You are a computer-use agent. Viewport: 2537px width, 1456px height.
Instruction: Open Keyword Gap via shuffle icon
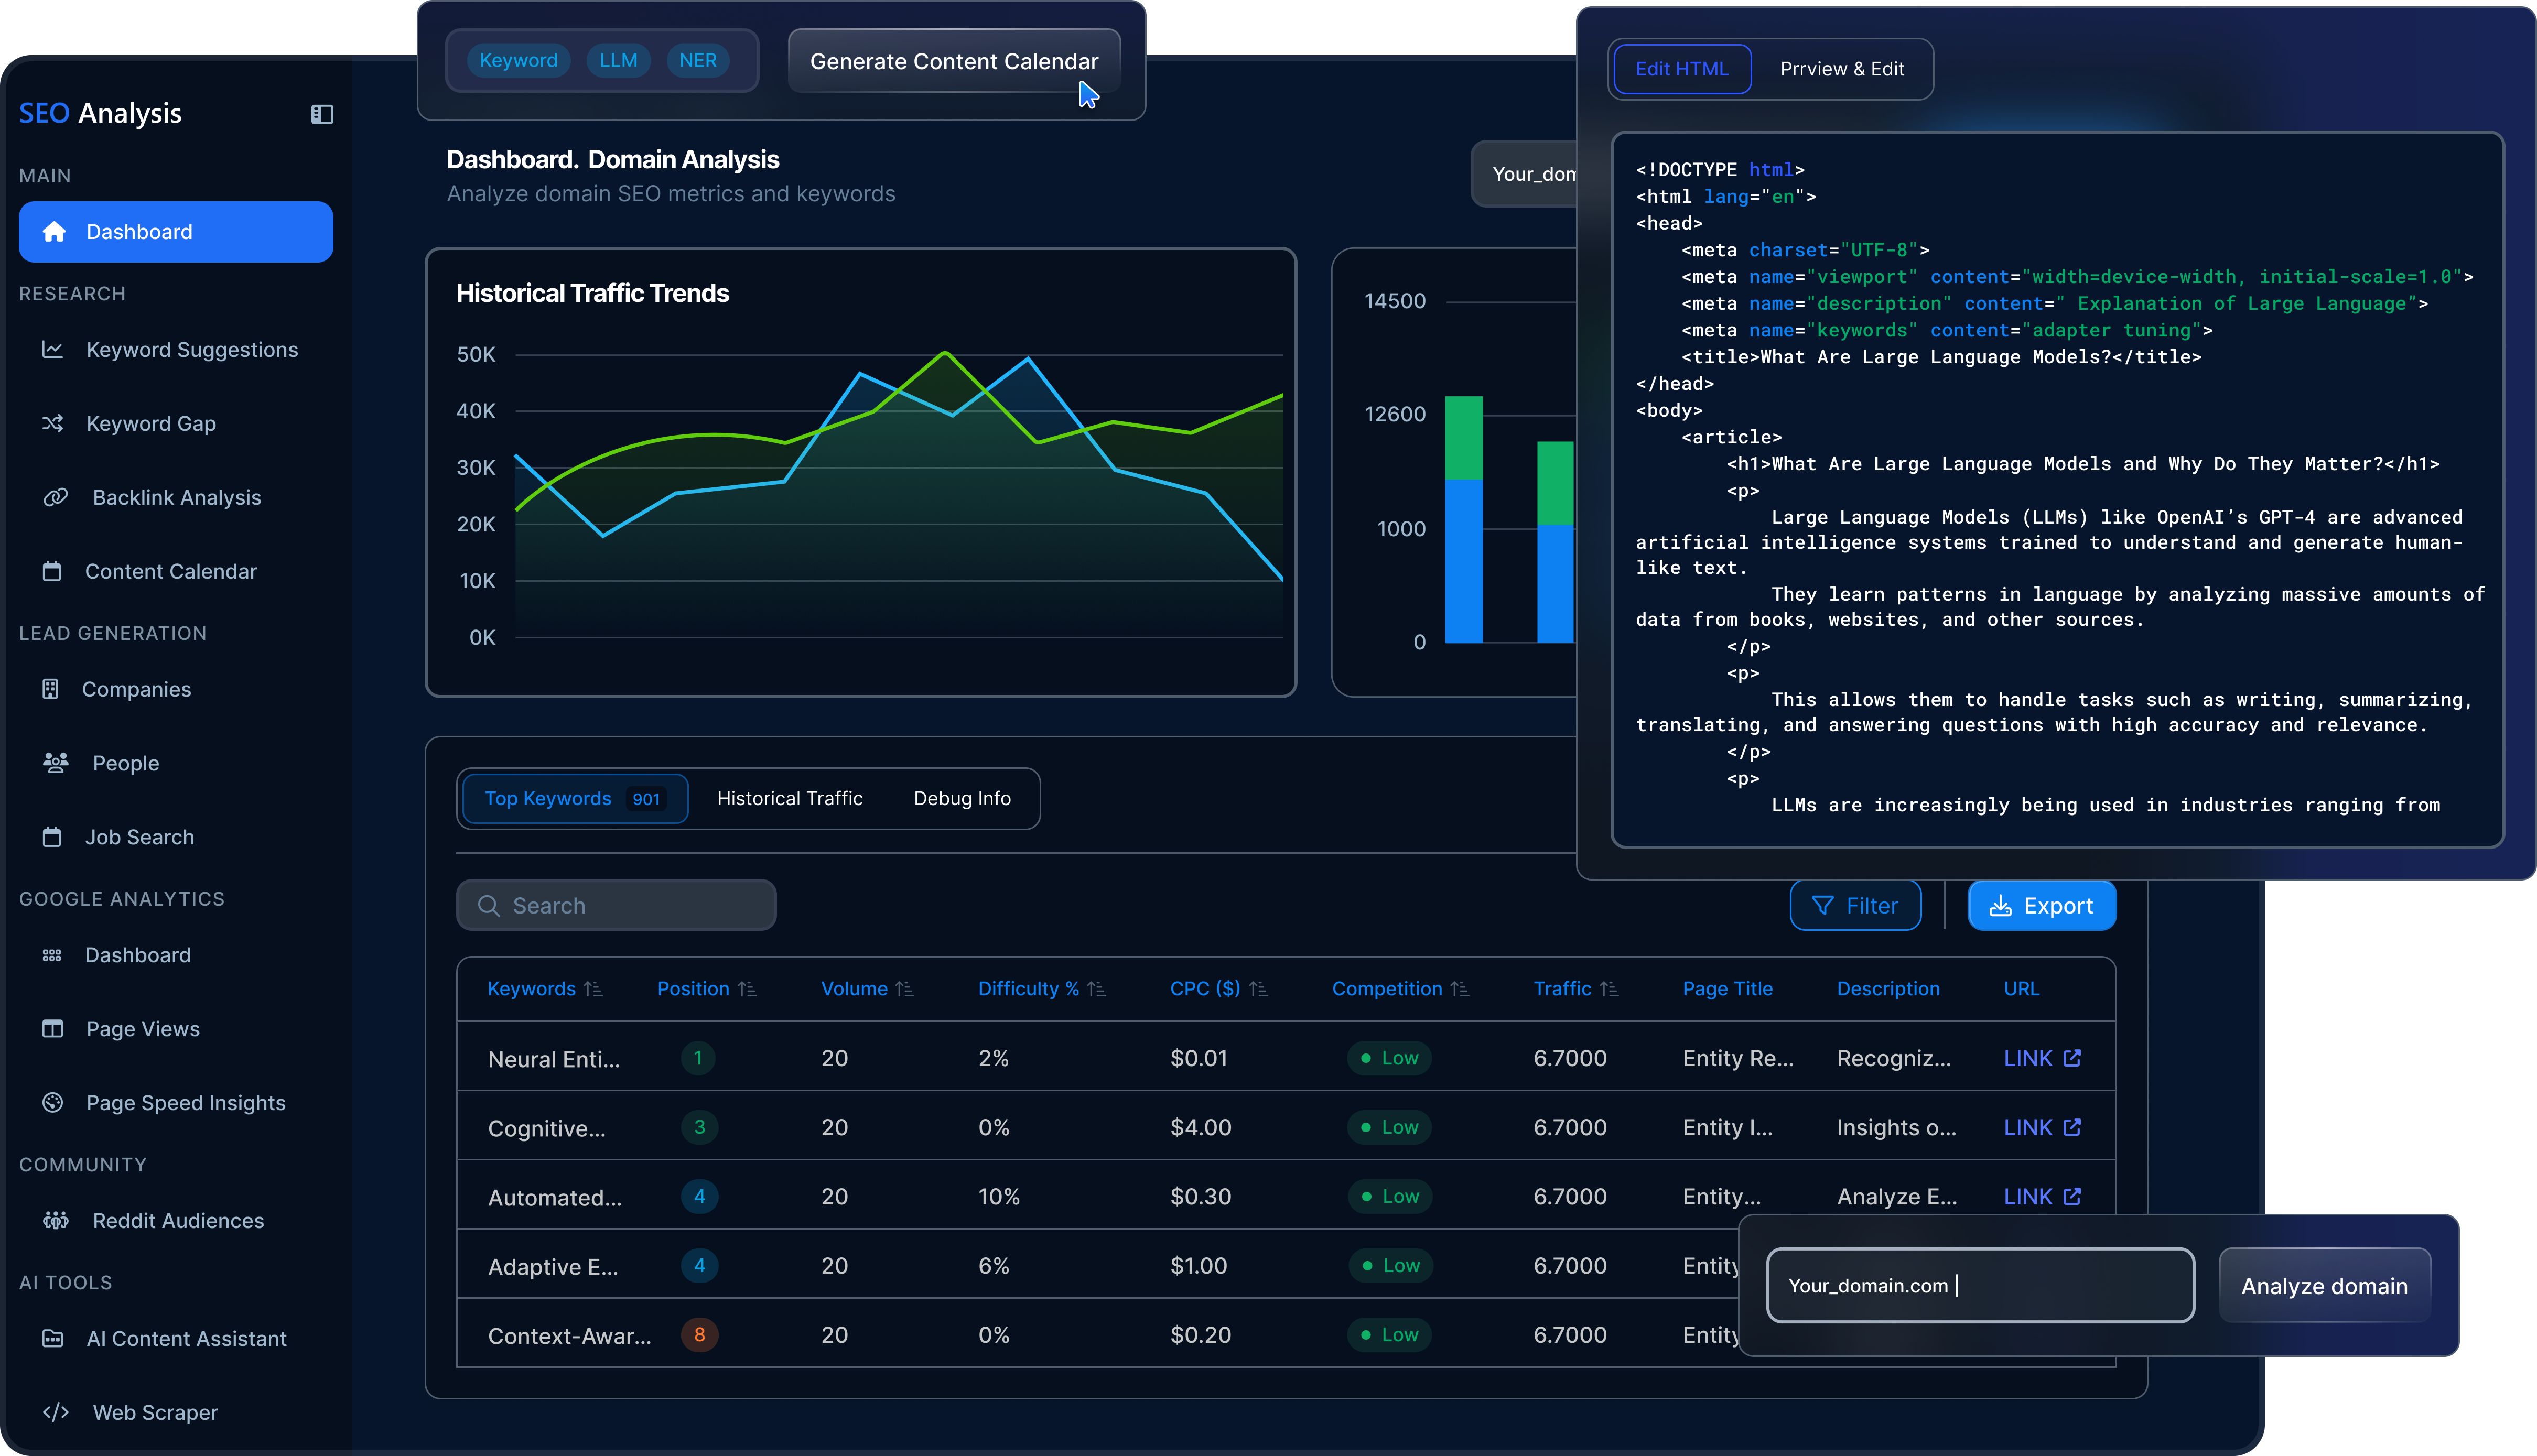53,424
